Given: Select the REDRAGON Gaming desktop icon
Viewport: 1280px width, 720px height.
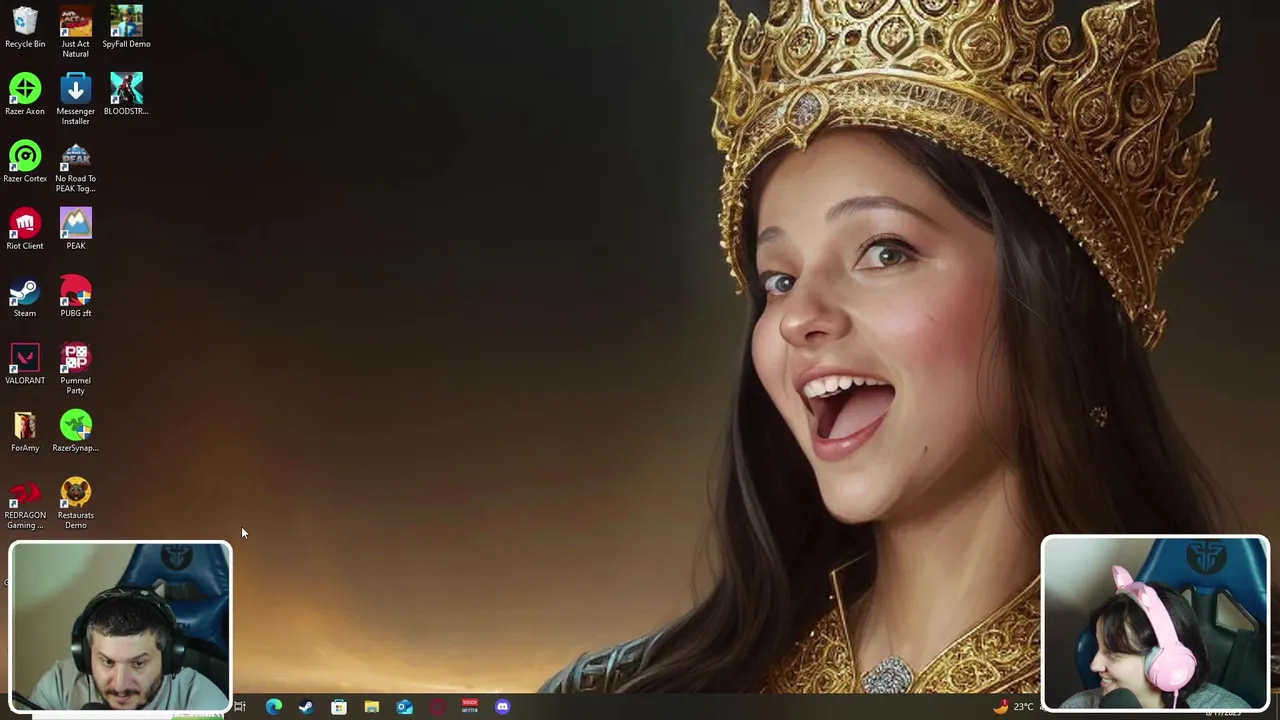Looking at the screenshot, I should [x=25, y=503].
